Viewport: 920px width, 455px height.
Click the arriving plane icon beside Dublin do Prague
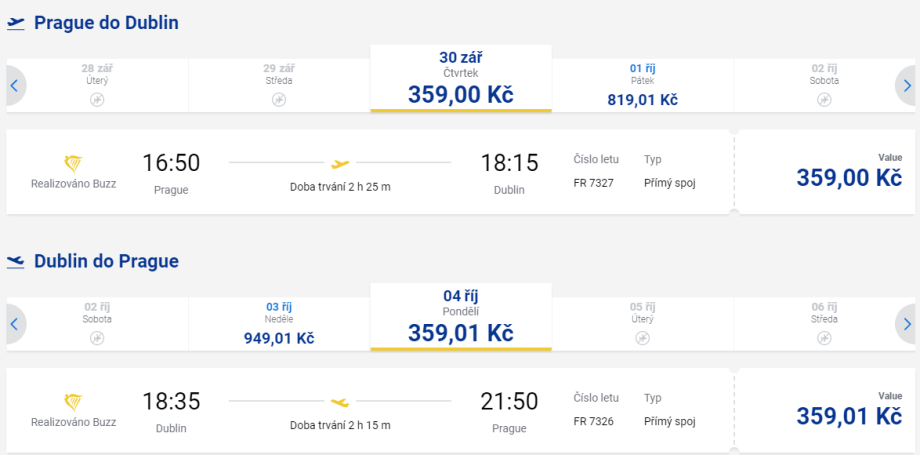[16, 262]
